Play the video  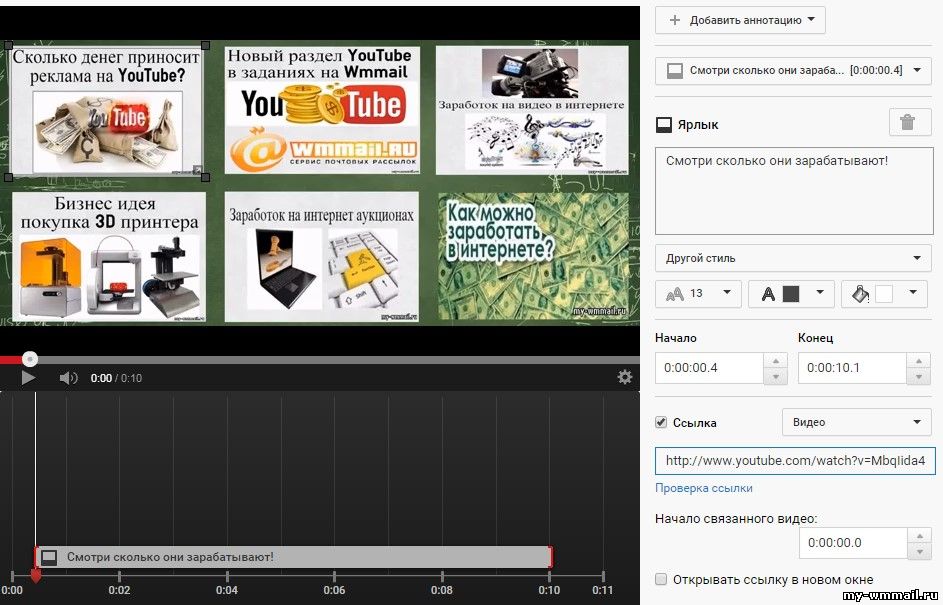coord(28,378)
